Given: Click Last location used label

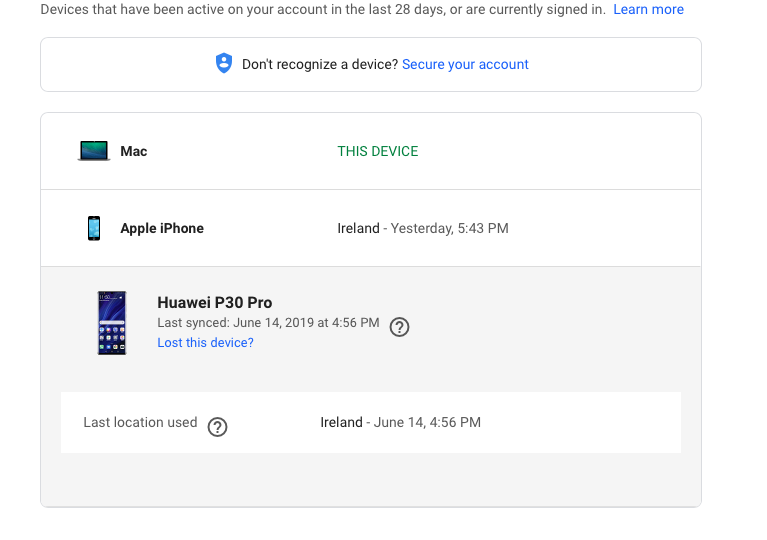Looking at the screenshot, I should click(140, 422).
